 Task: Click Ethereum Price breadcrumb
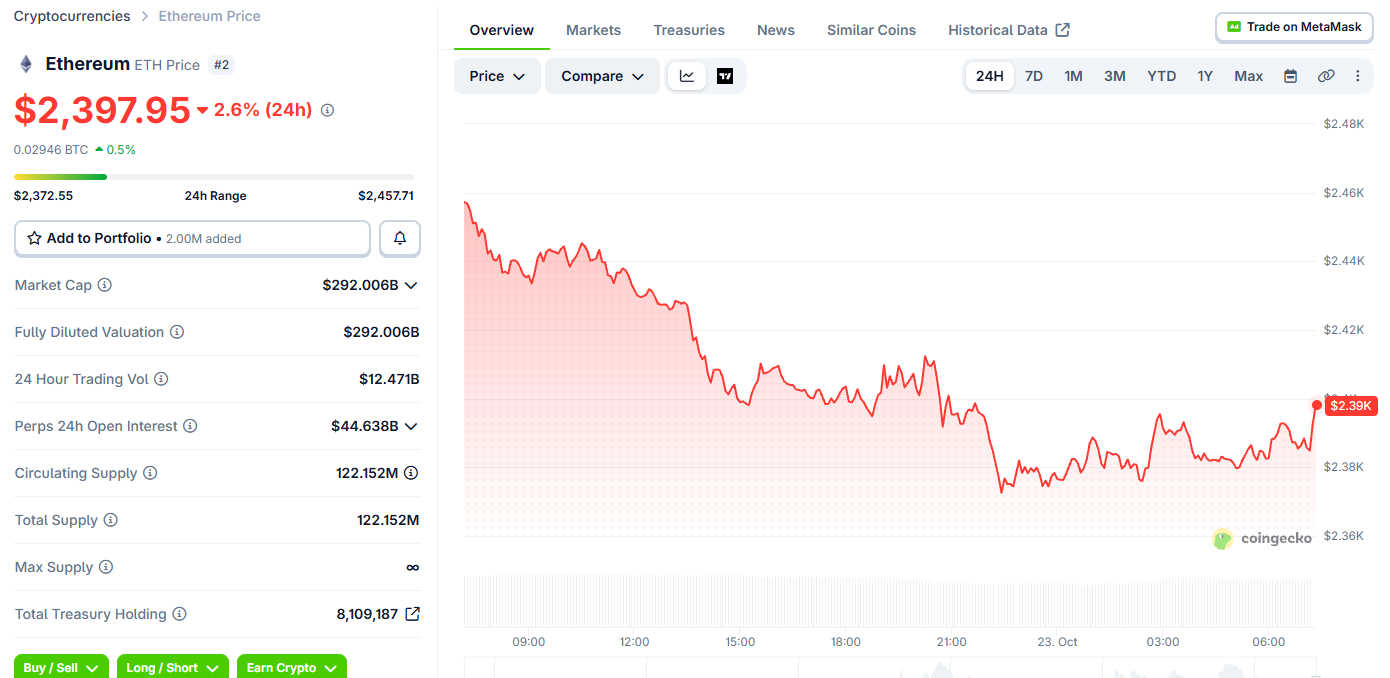pyautogui.click(x=210, y=16)
